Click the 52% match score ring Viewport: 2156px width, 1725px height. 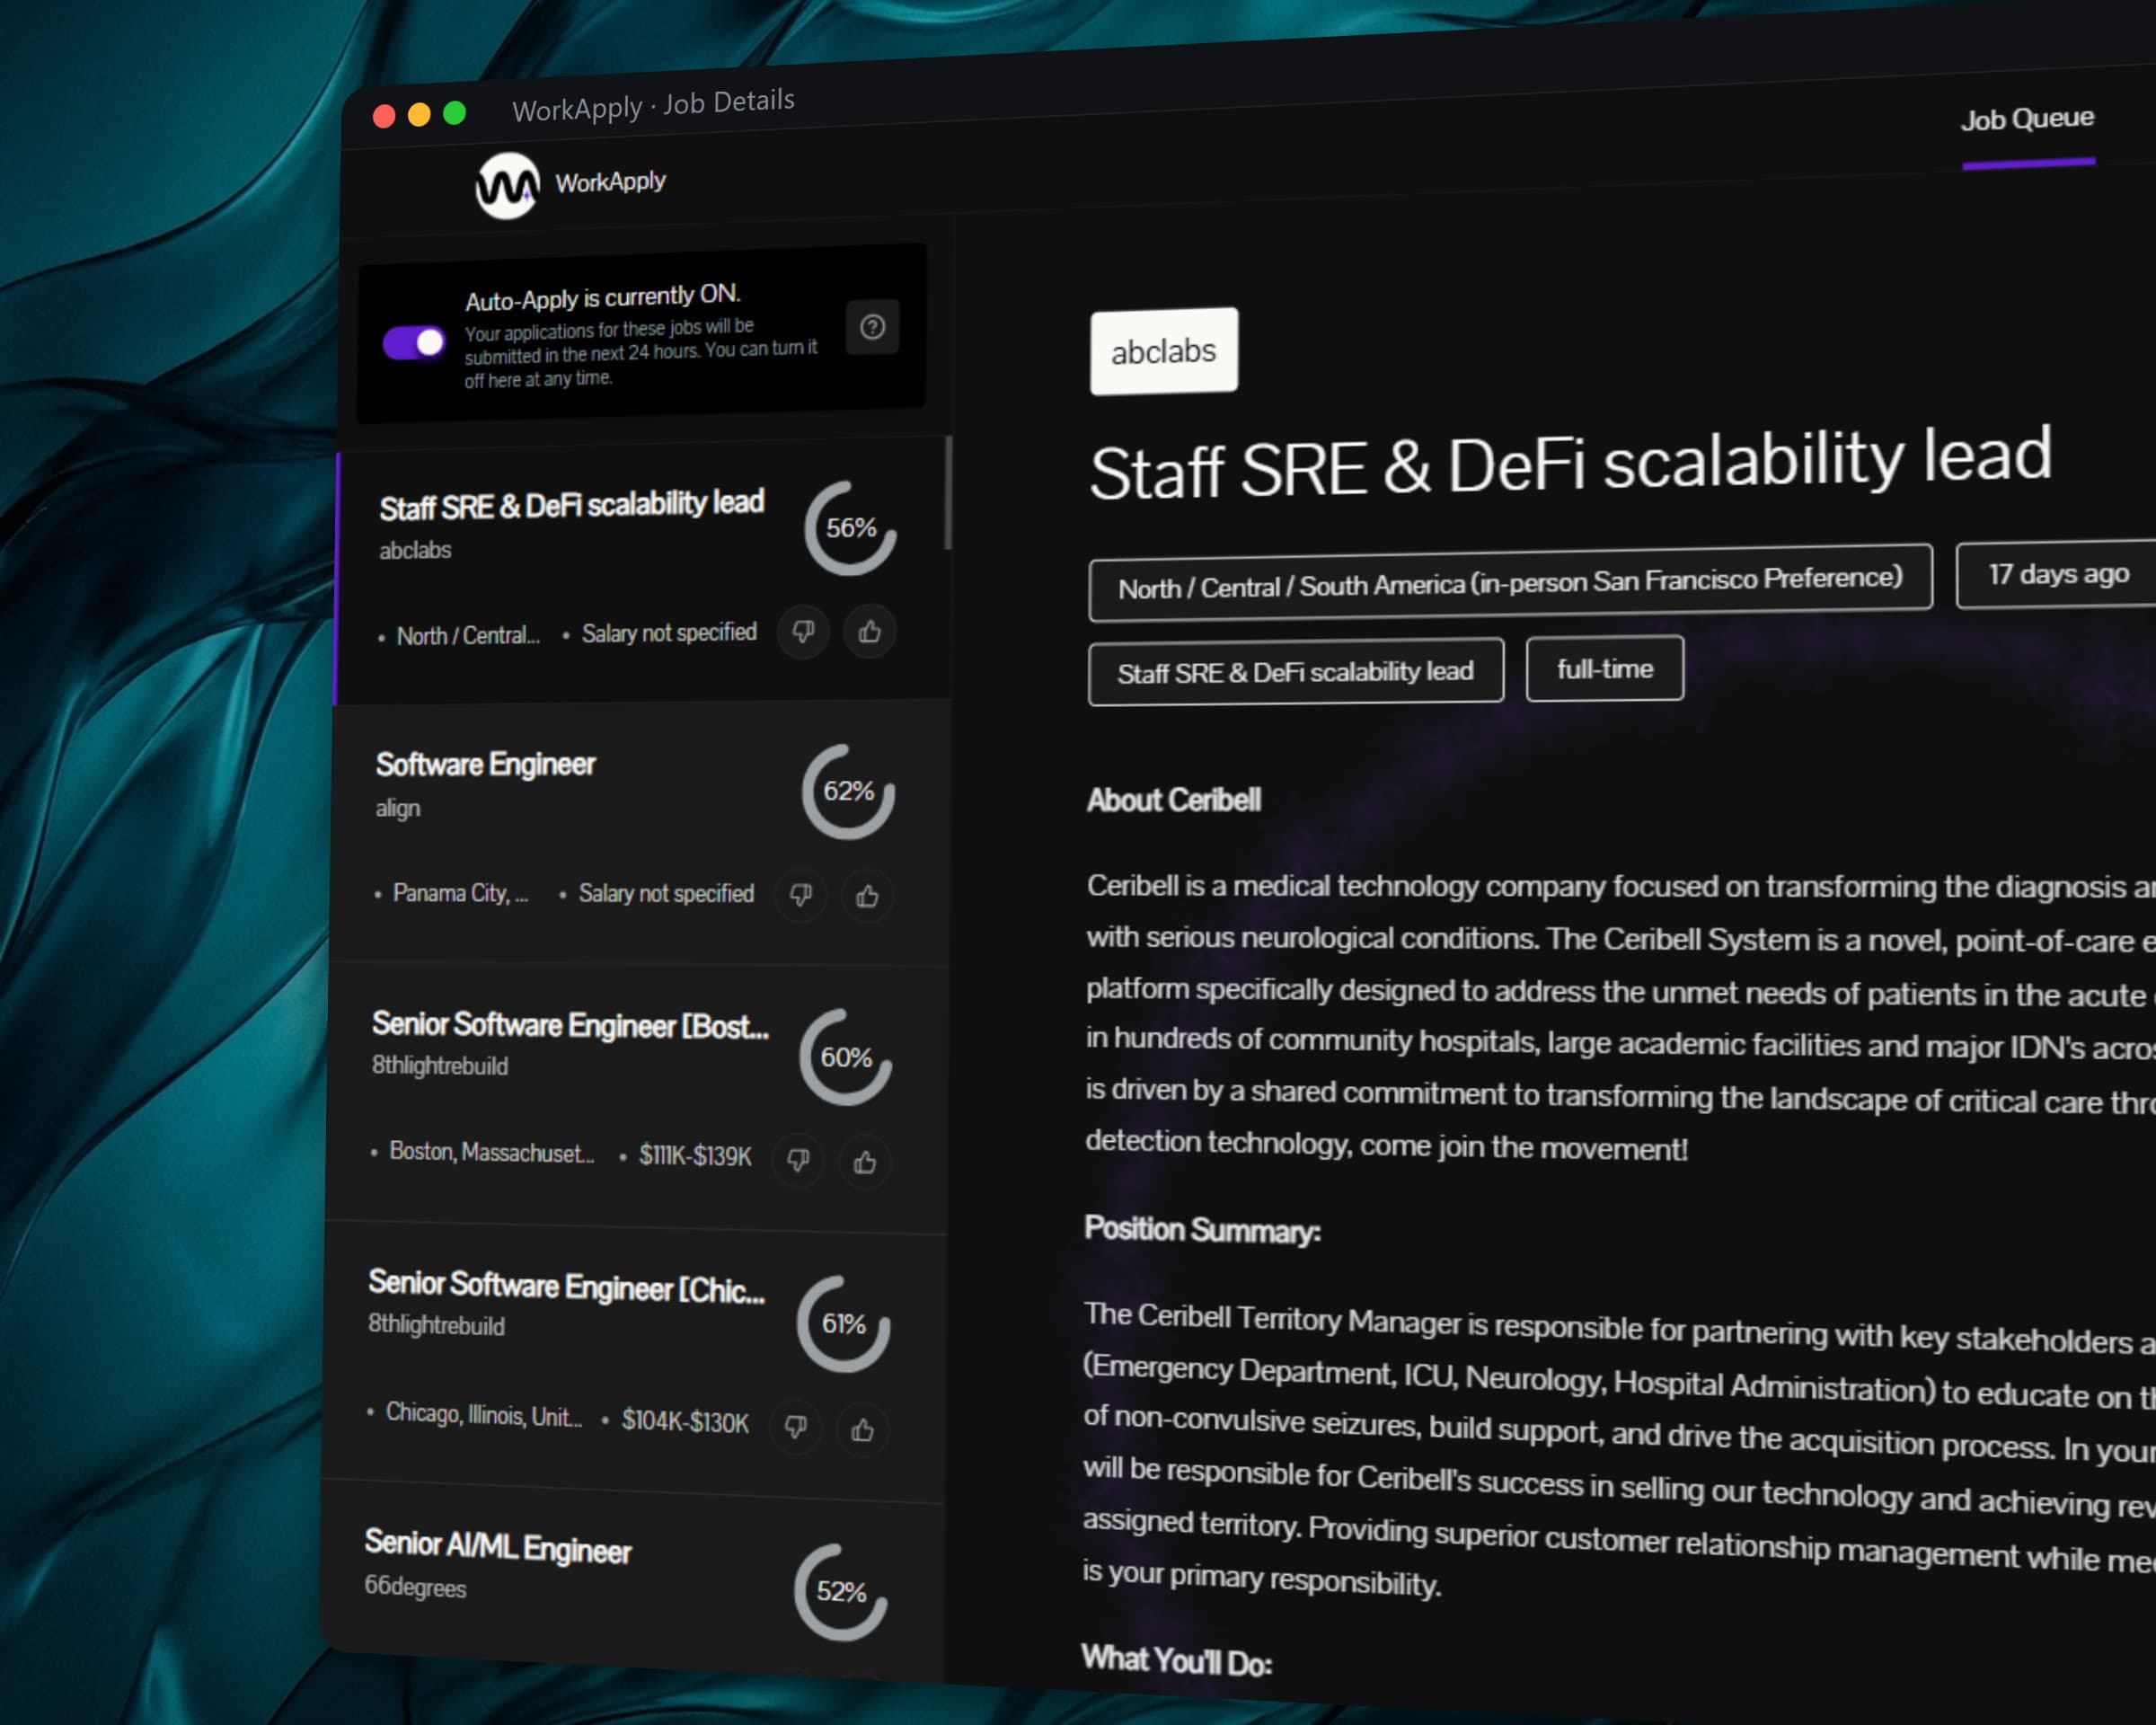pyautogui.click(x=840, y=1591)
